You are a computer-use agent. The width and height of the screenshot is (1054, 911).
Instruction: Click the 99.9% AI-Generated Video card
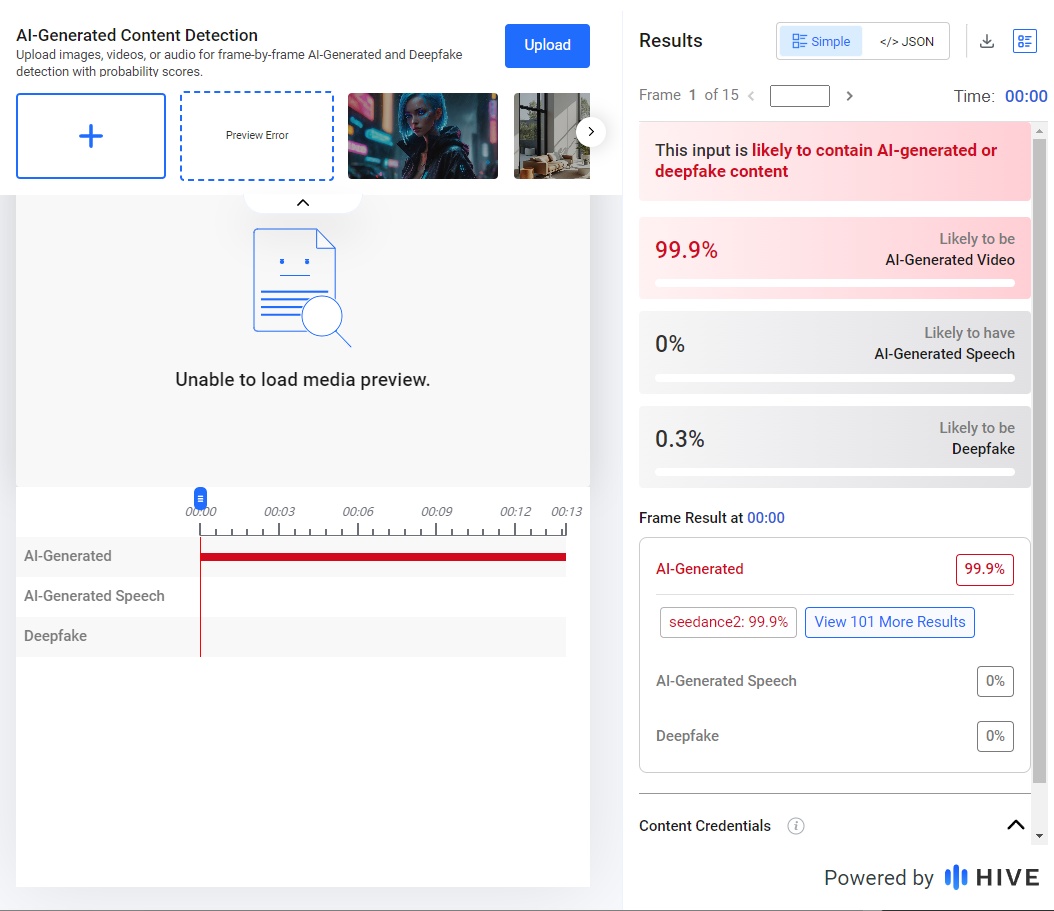tap(834, 258)
